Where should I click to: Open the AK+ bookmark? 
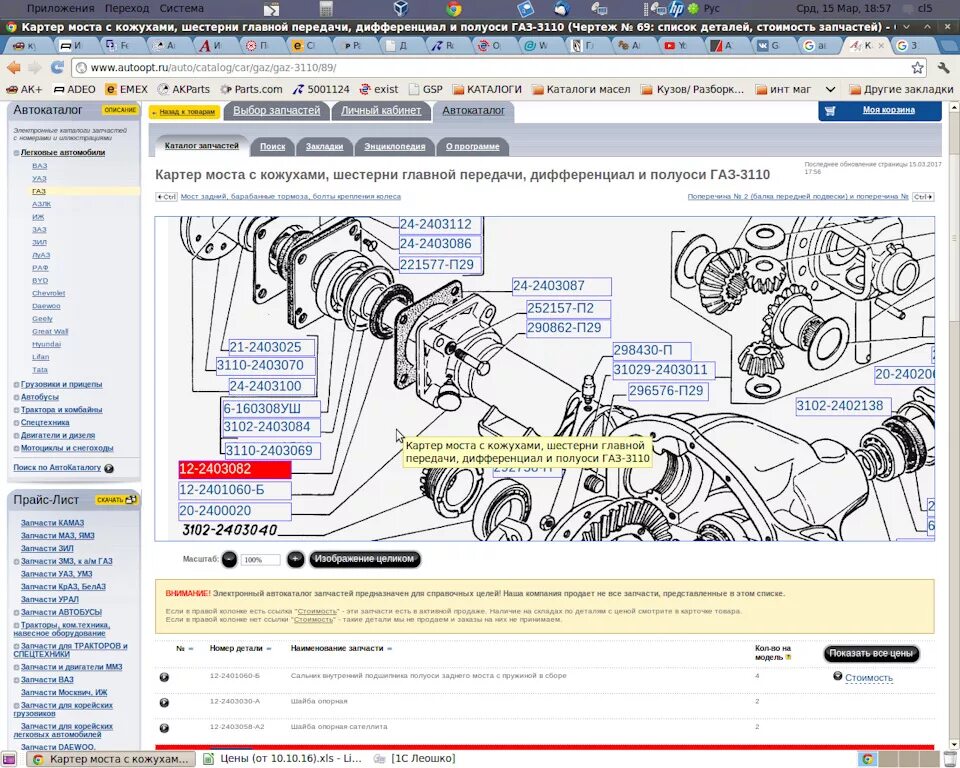[x=24, y=89]
